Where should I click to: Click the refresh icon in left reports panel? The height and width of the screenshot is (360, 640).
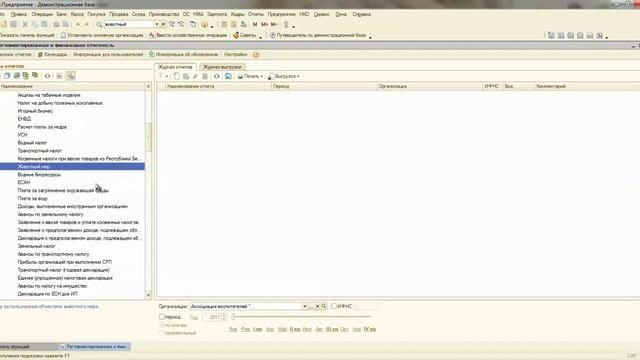coord(47,76)
